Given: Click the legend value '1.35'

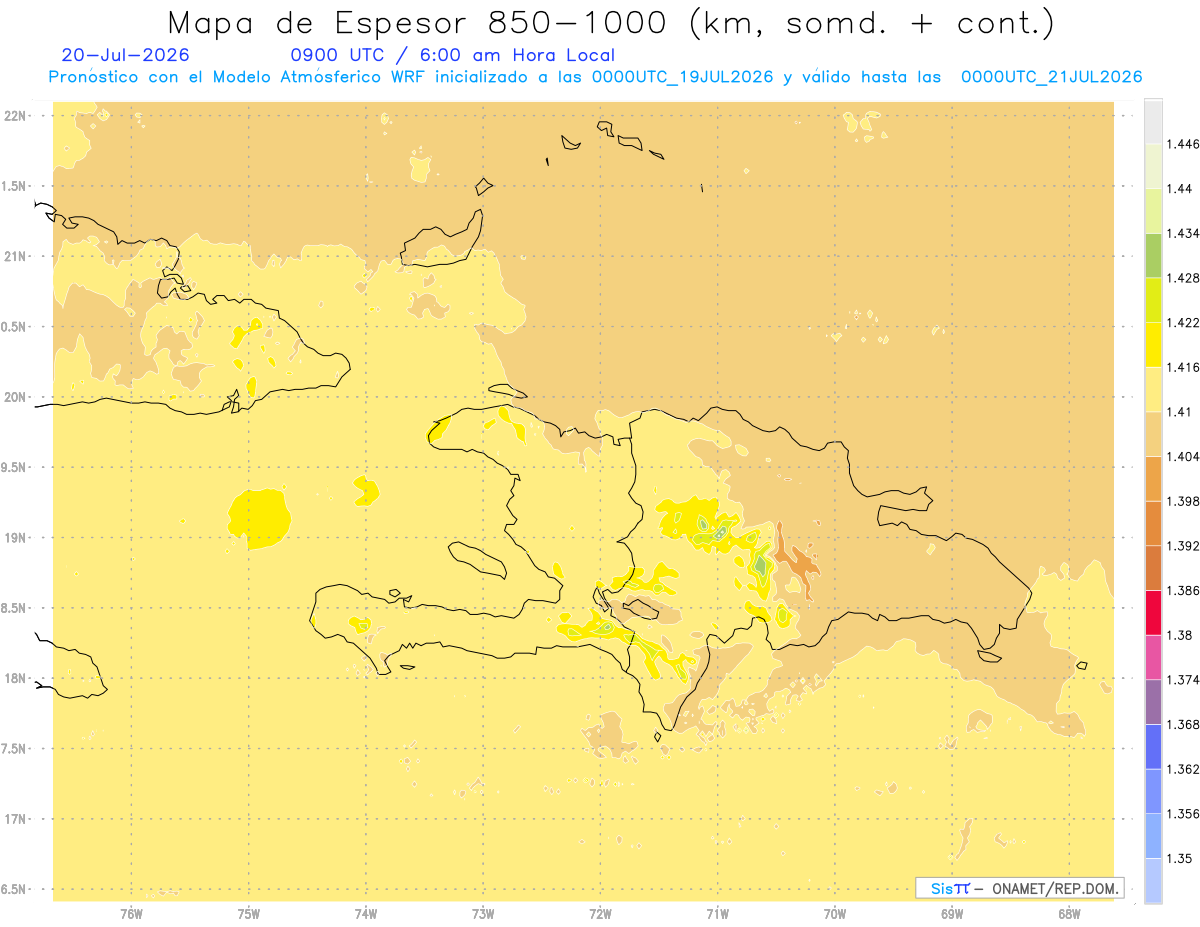Looking at the screenshot, I should pyautogui.click(x=1181, y=858).
